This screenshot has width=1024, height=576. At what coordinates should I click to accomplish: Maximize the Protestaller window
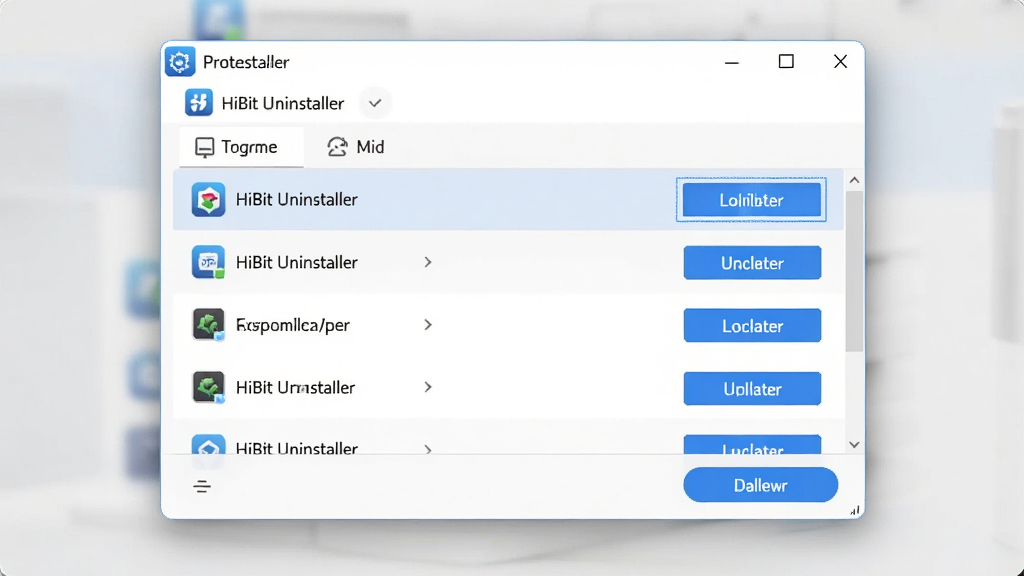(786, 61)
